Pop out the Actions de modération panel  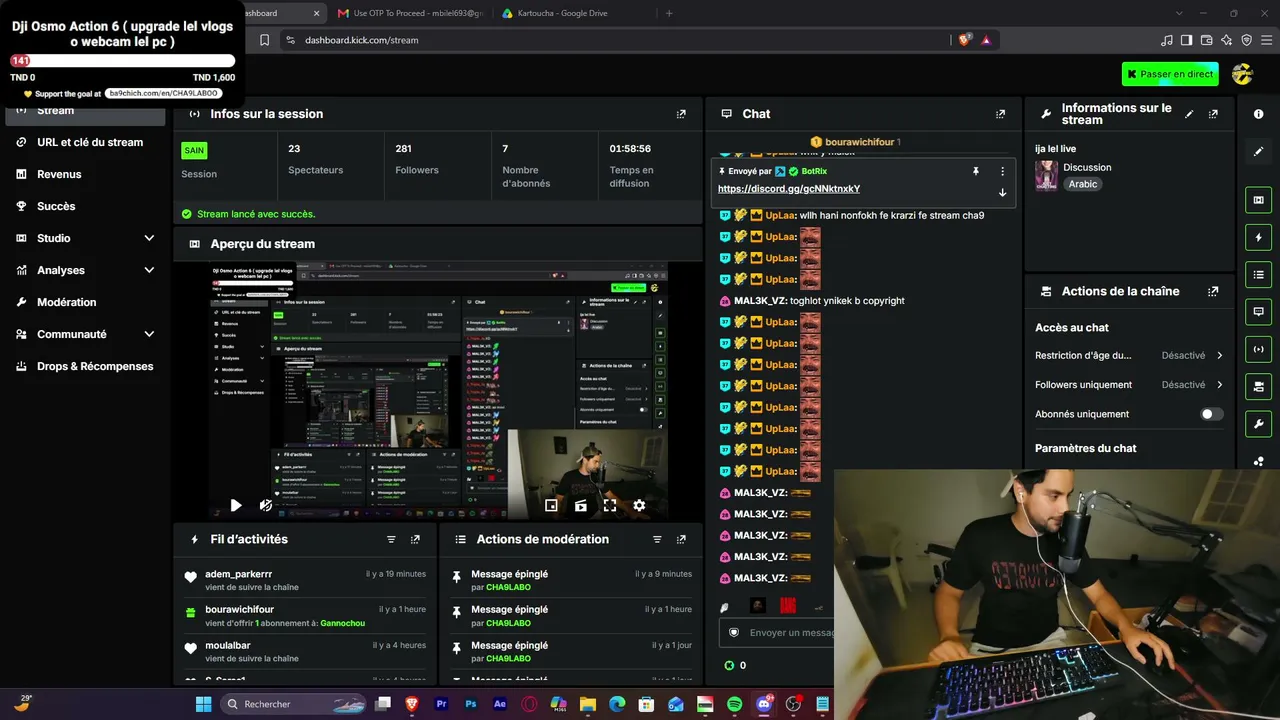click(x=681, y=540)
